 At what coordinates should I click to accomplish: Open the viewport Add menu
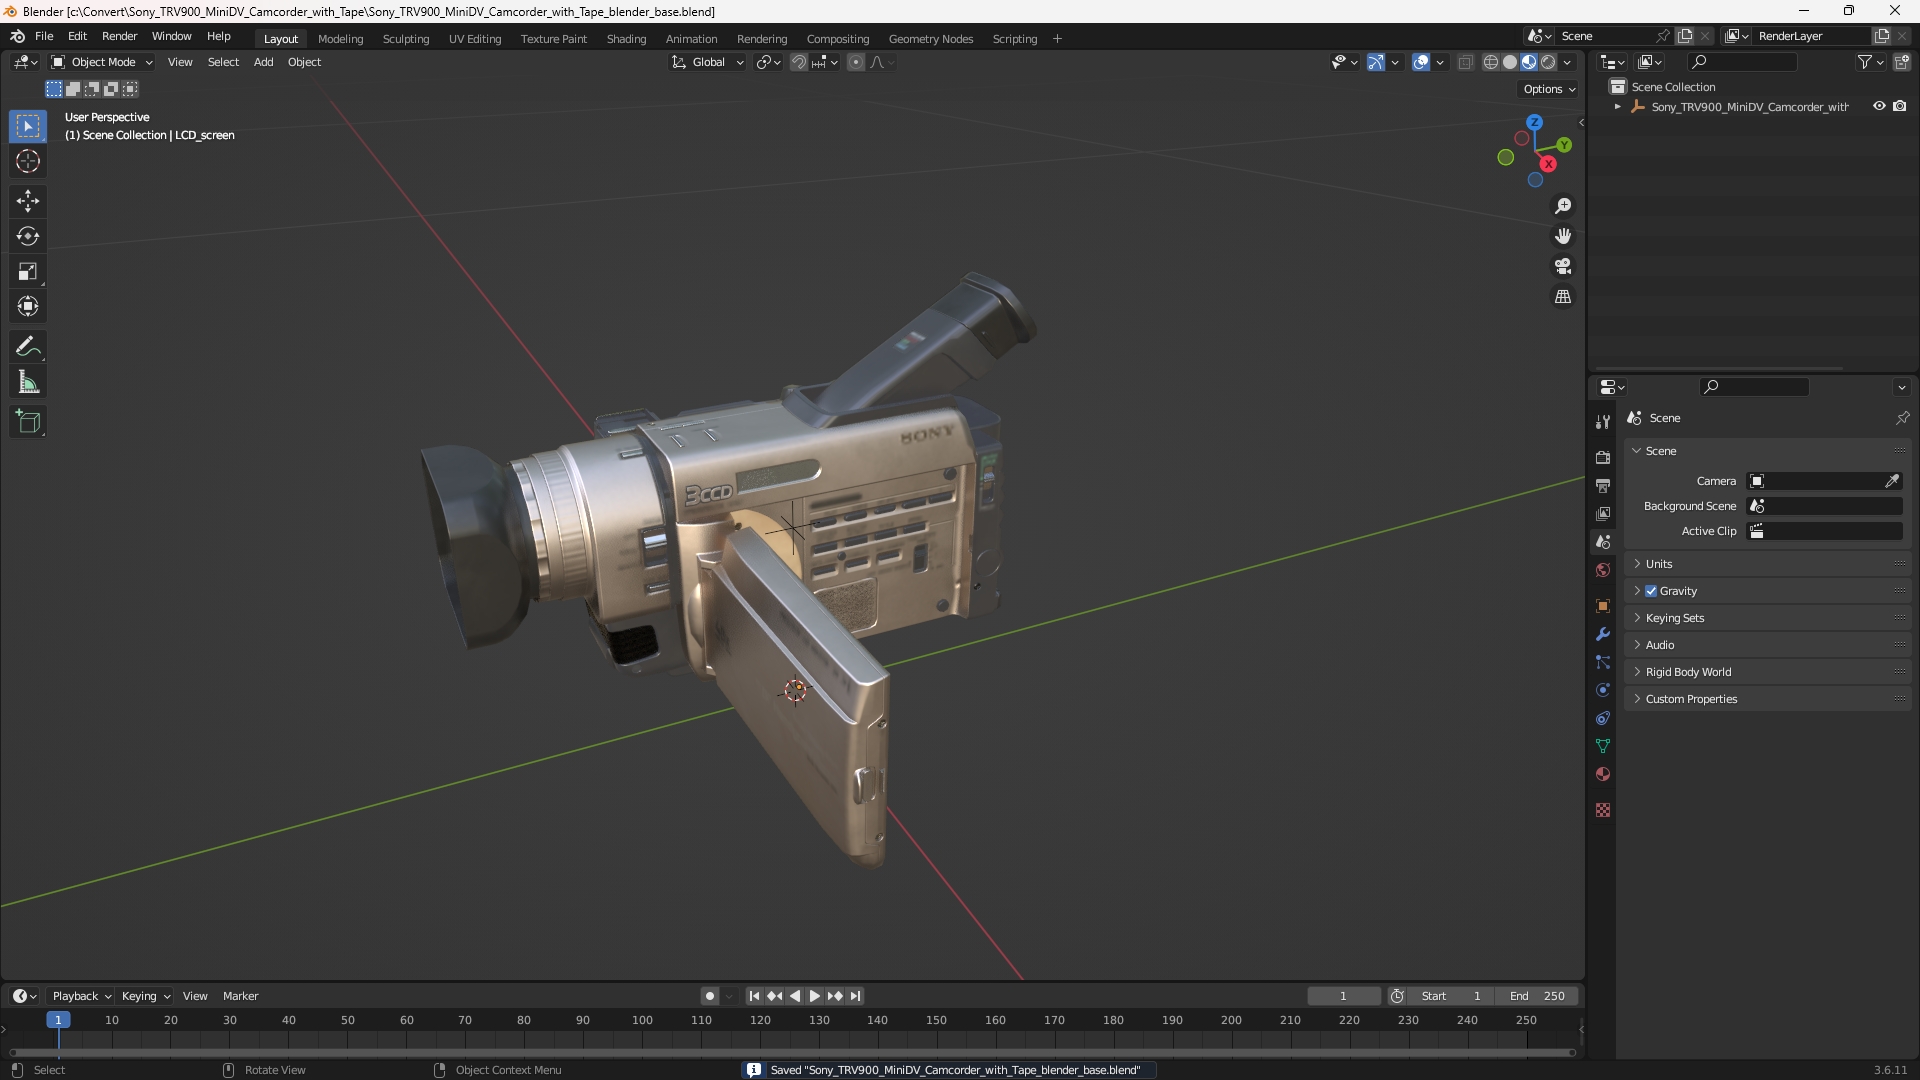click(263, 62)
